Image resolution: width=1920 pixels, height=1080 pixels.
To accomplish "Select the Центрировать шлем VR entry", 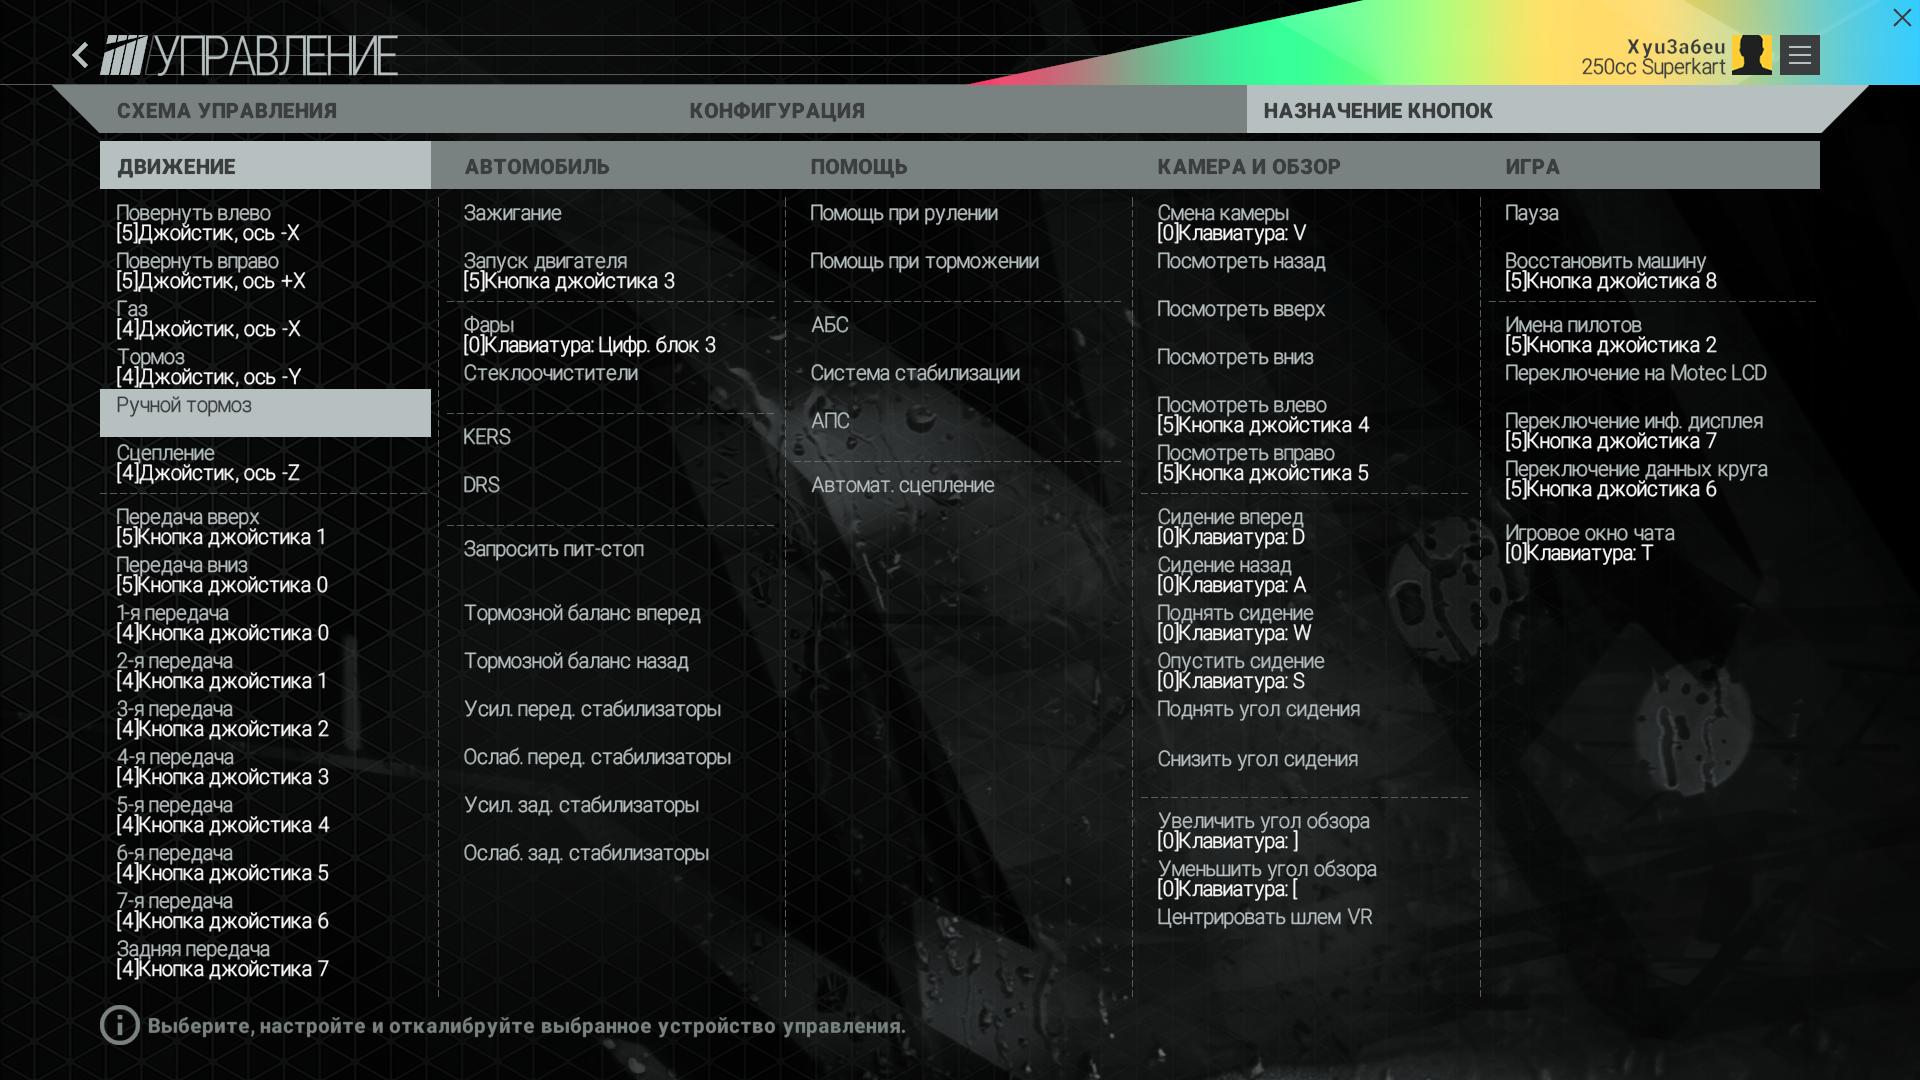I will pyautogui.click(x=1264, y=917).
